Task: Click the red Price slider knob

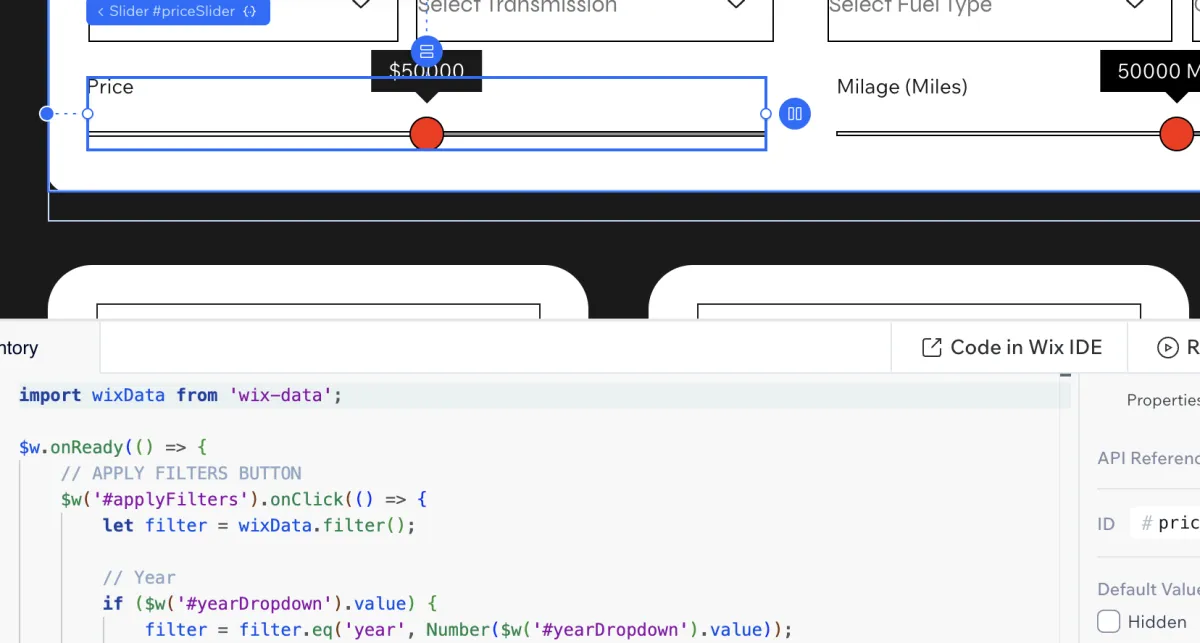Action: (427, 133)
